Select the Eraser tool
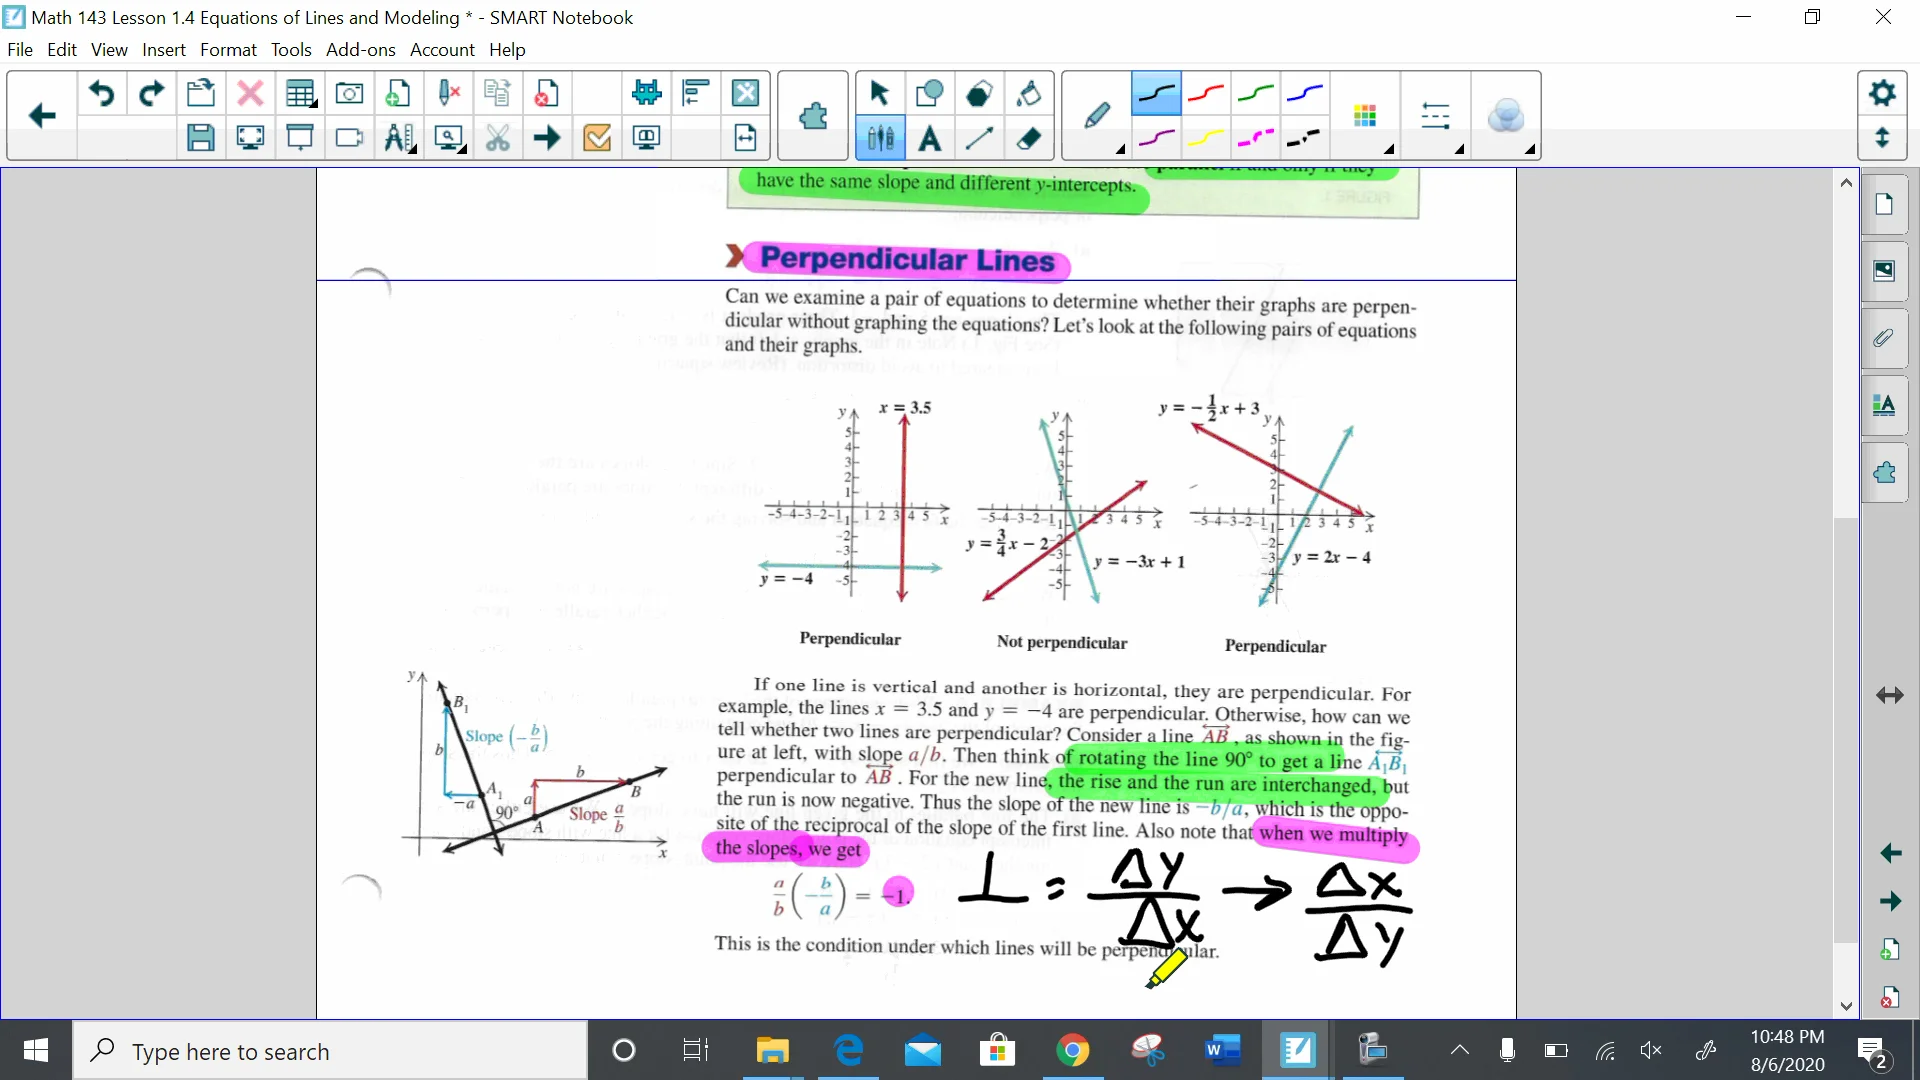Image resolution: width=1920 pixels, height=1080 pixels. click(1029, 138)
